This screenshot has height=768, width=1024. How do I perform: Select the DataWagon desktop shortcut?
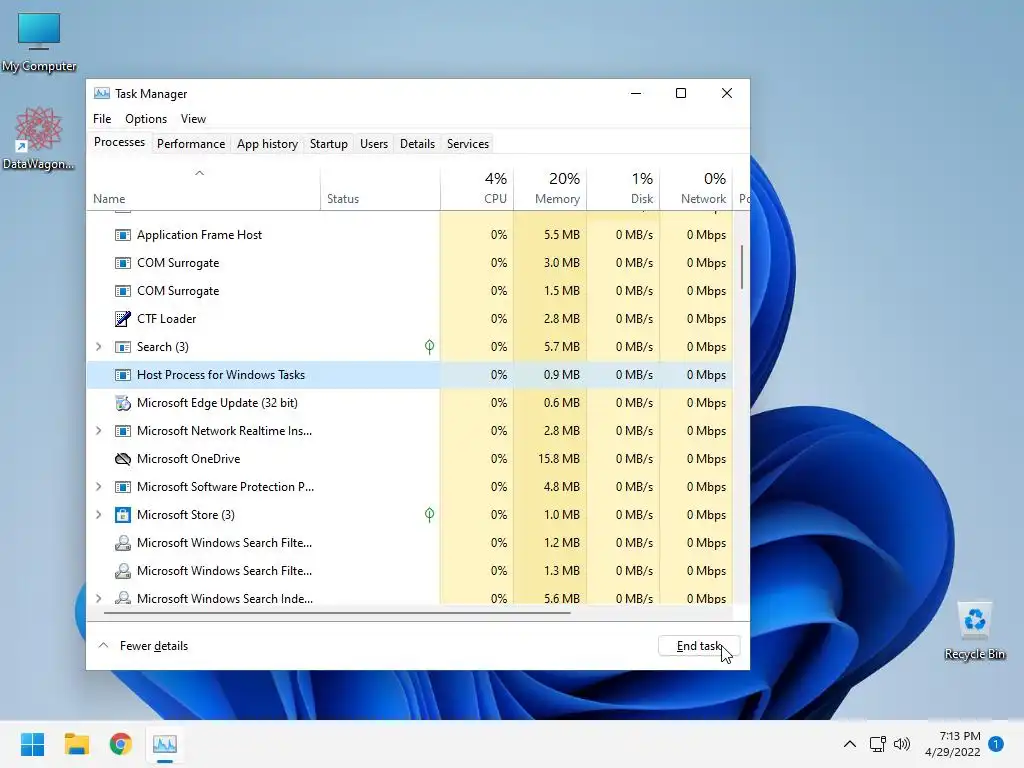click(39, 138)
